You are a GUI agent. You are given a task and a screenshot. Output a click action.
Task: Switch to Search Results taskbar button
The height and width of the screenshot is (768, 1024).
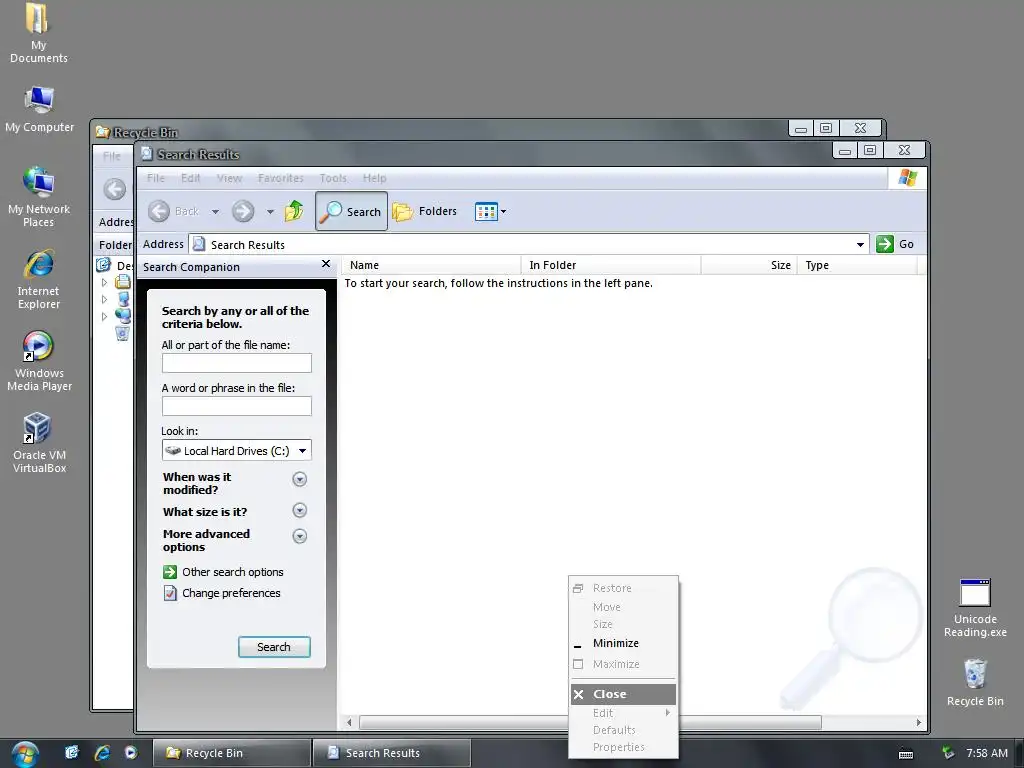tap(391, 753)
